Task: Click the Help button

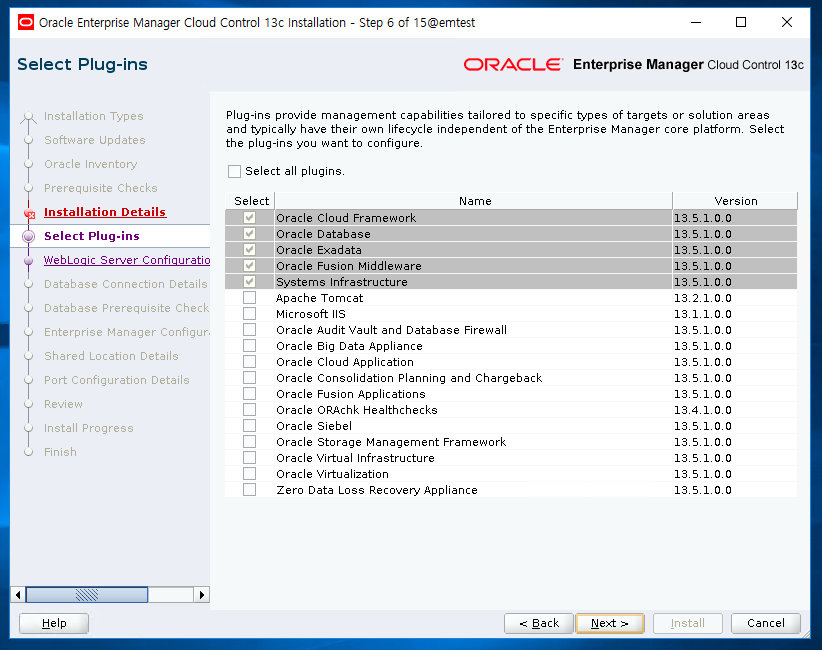Action: tap(53, 623)
